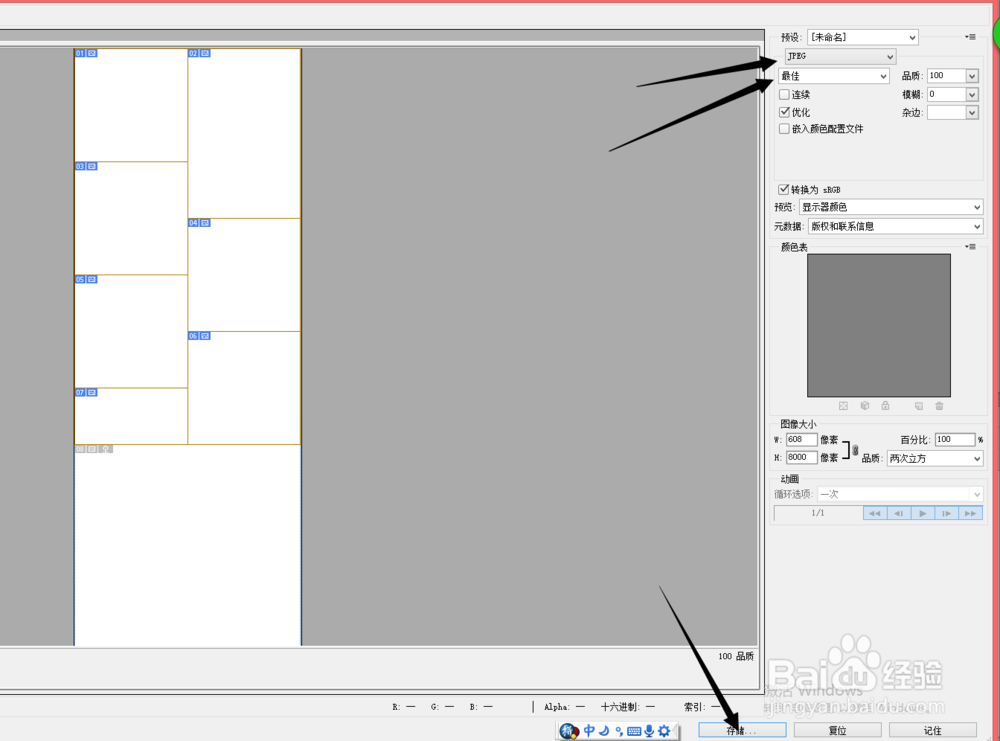
Task: Play the animation
Action: click(x=923, y=513)
